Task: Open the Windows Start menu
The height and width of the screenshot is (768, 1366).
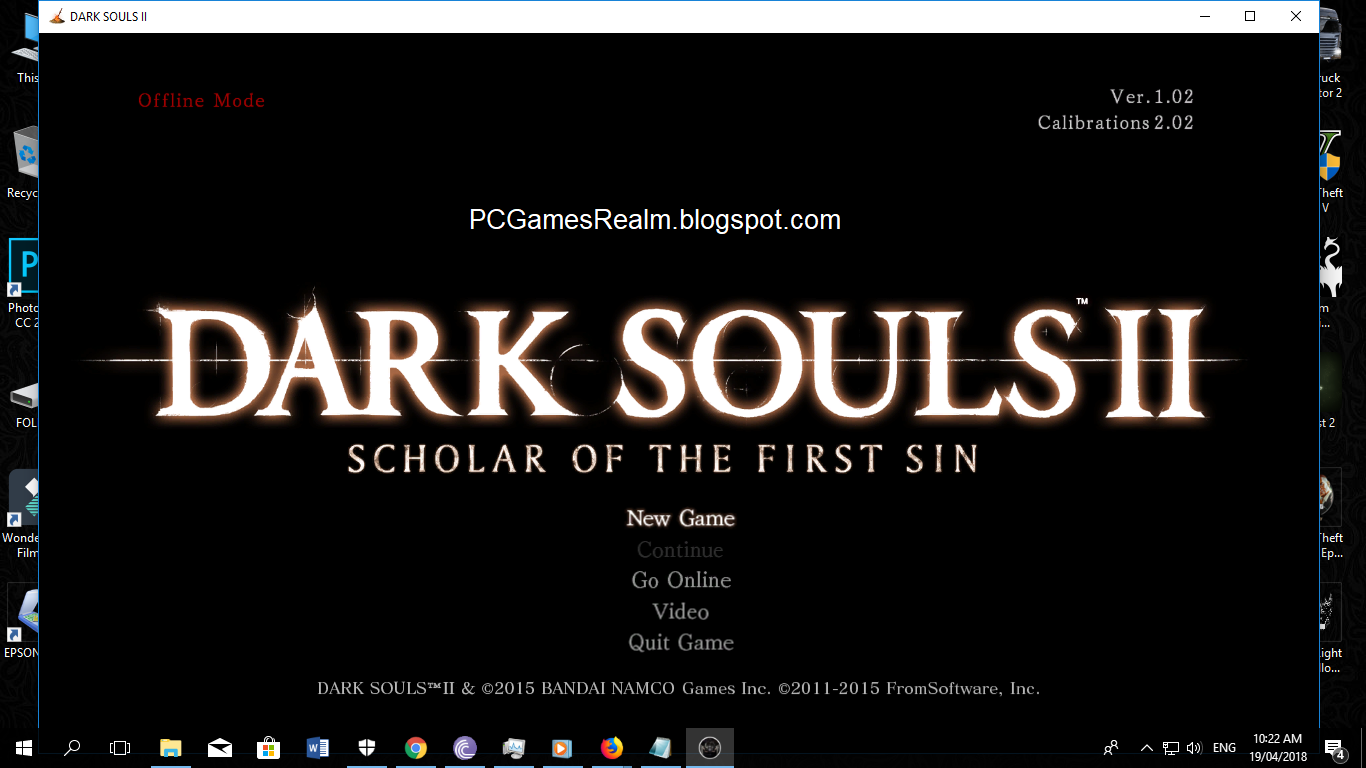Action: tap(24, 748)
